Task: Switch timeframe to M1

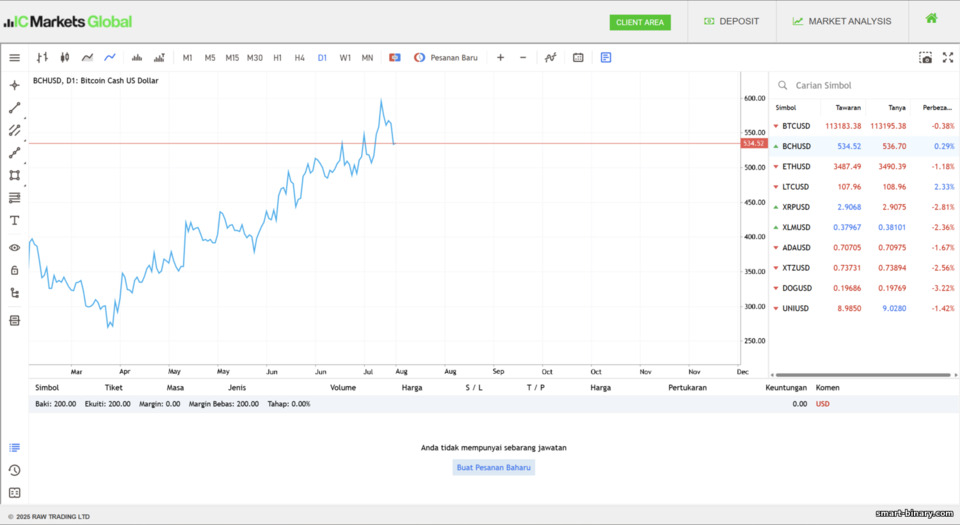Action: tap(187, 58)
